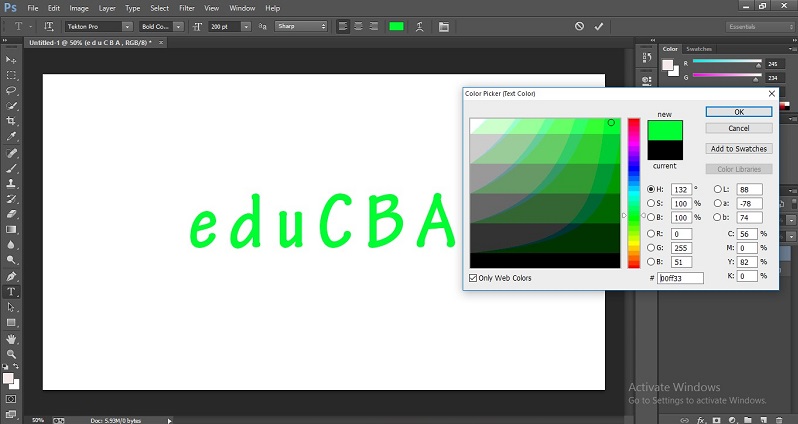The width and height of the screenshot is (798, 424).
Task: Select the Rectangle shape tool
Action: 11,323
